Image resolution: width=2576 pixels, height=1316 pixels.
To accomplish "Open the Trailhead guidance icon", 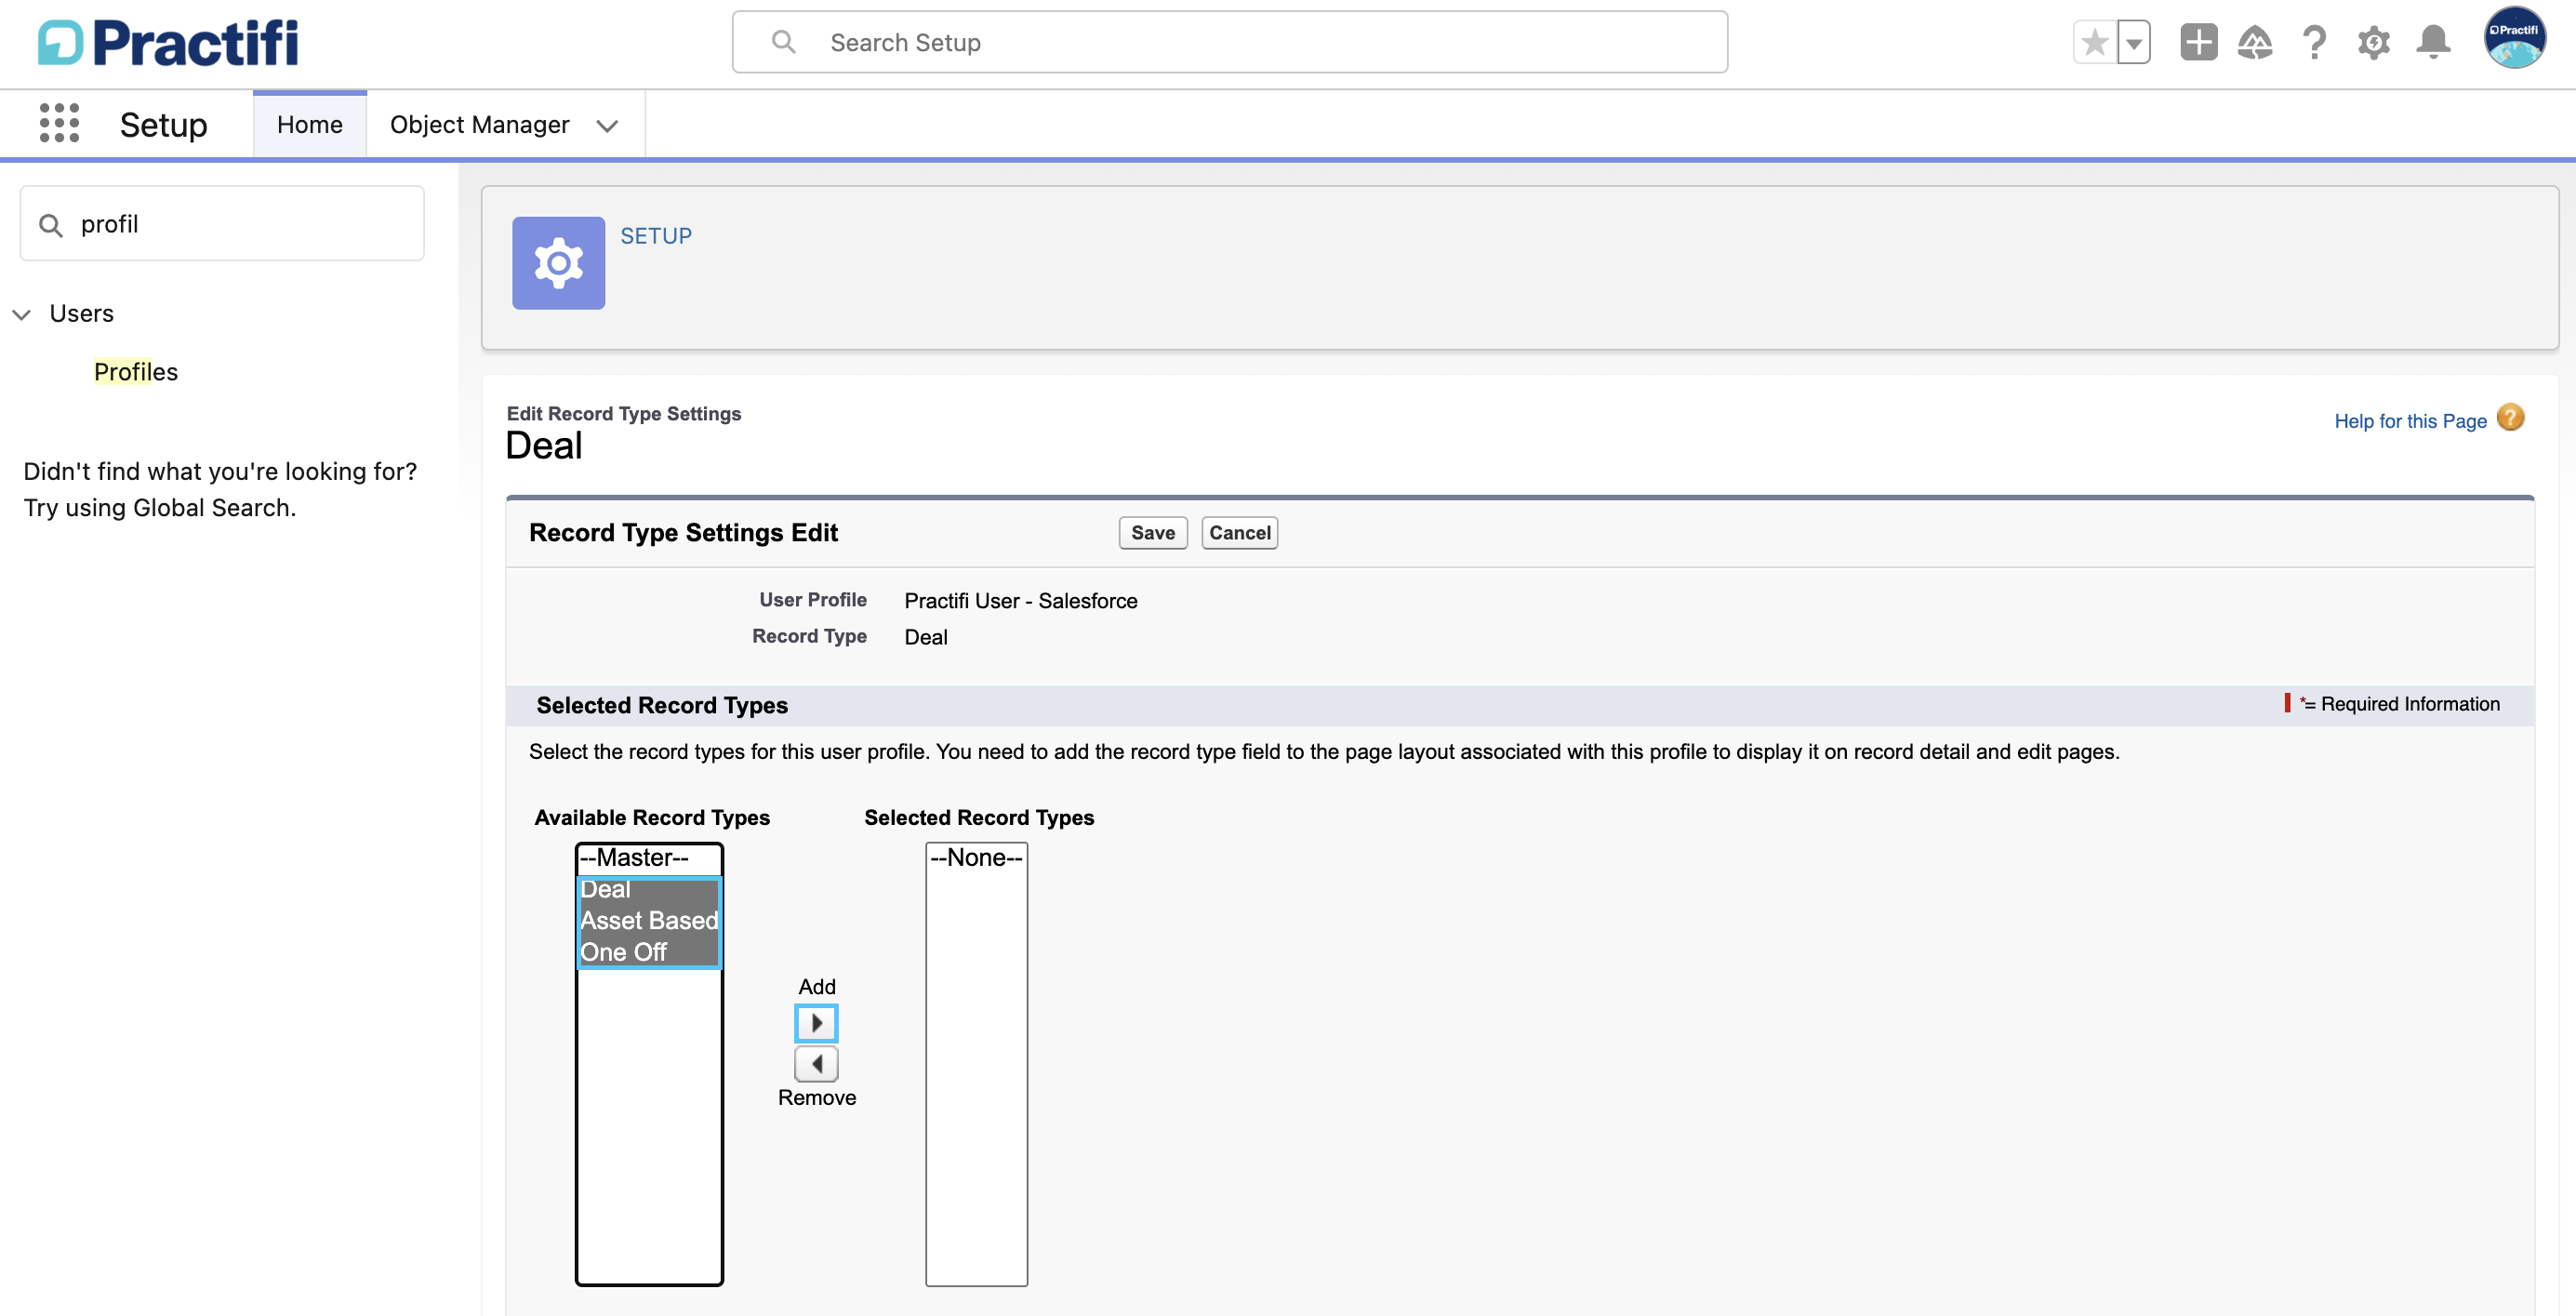I will coord(2255,42).
